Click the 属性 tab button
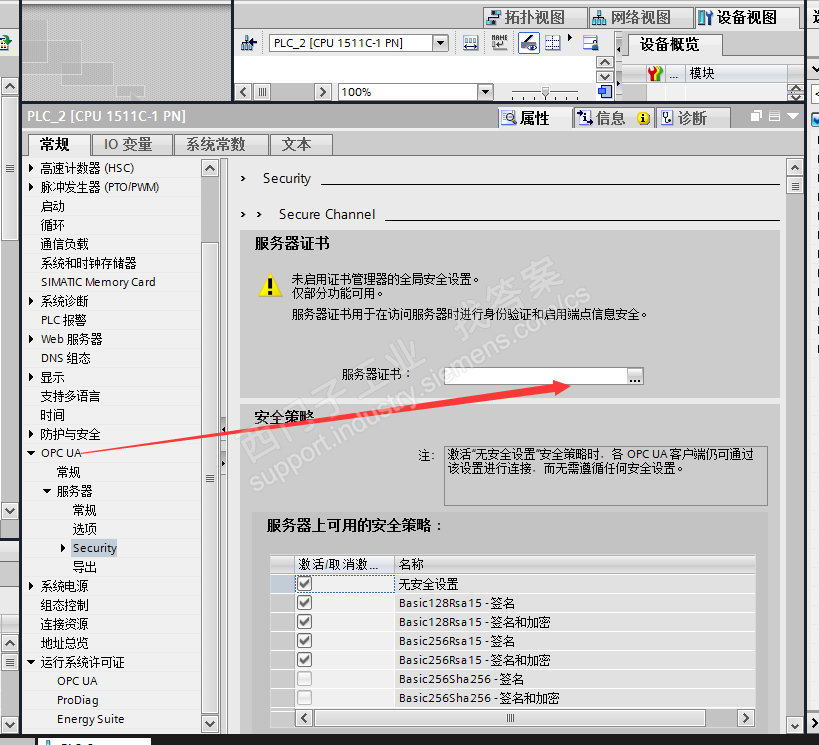 535,118
